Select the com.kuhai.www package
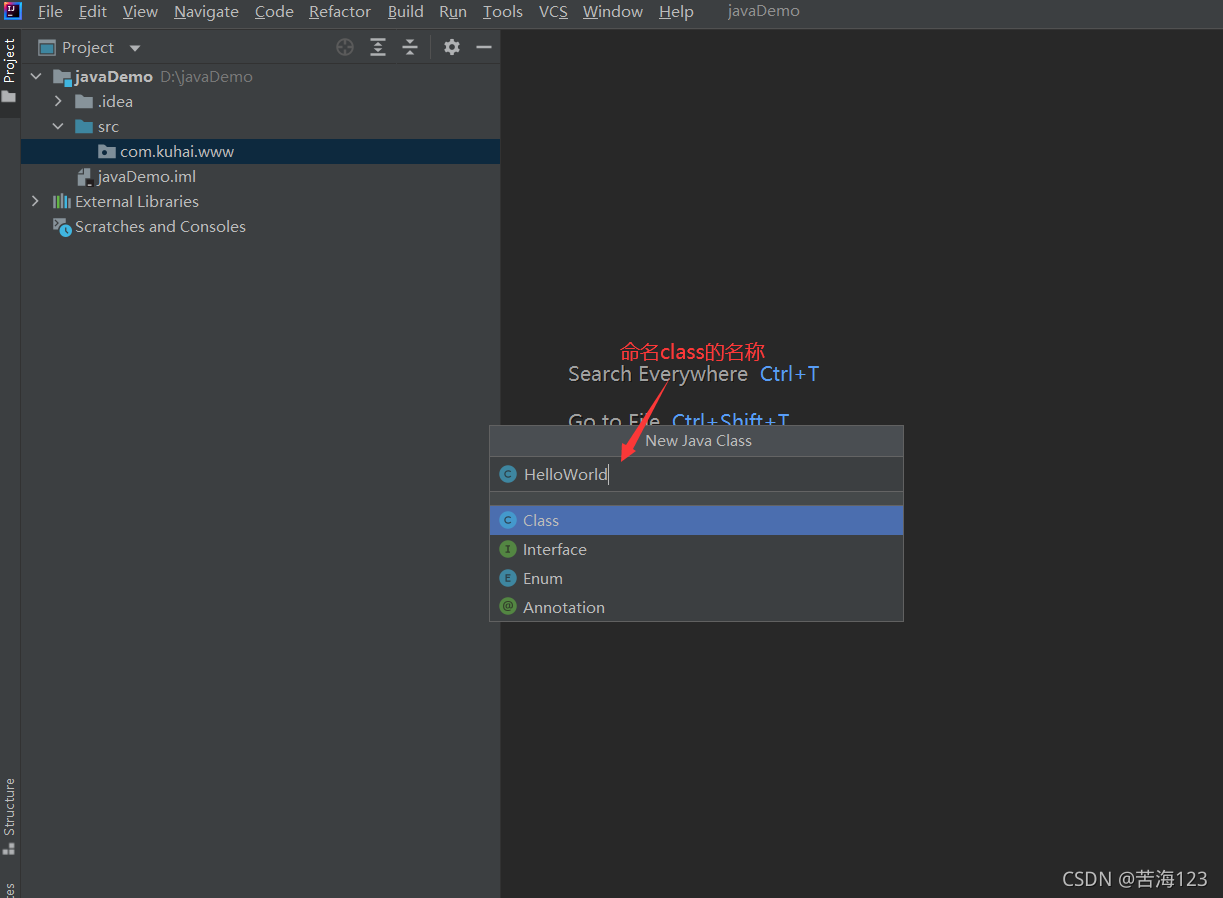Screen dimensions: 1223x898 [260, 152]
